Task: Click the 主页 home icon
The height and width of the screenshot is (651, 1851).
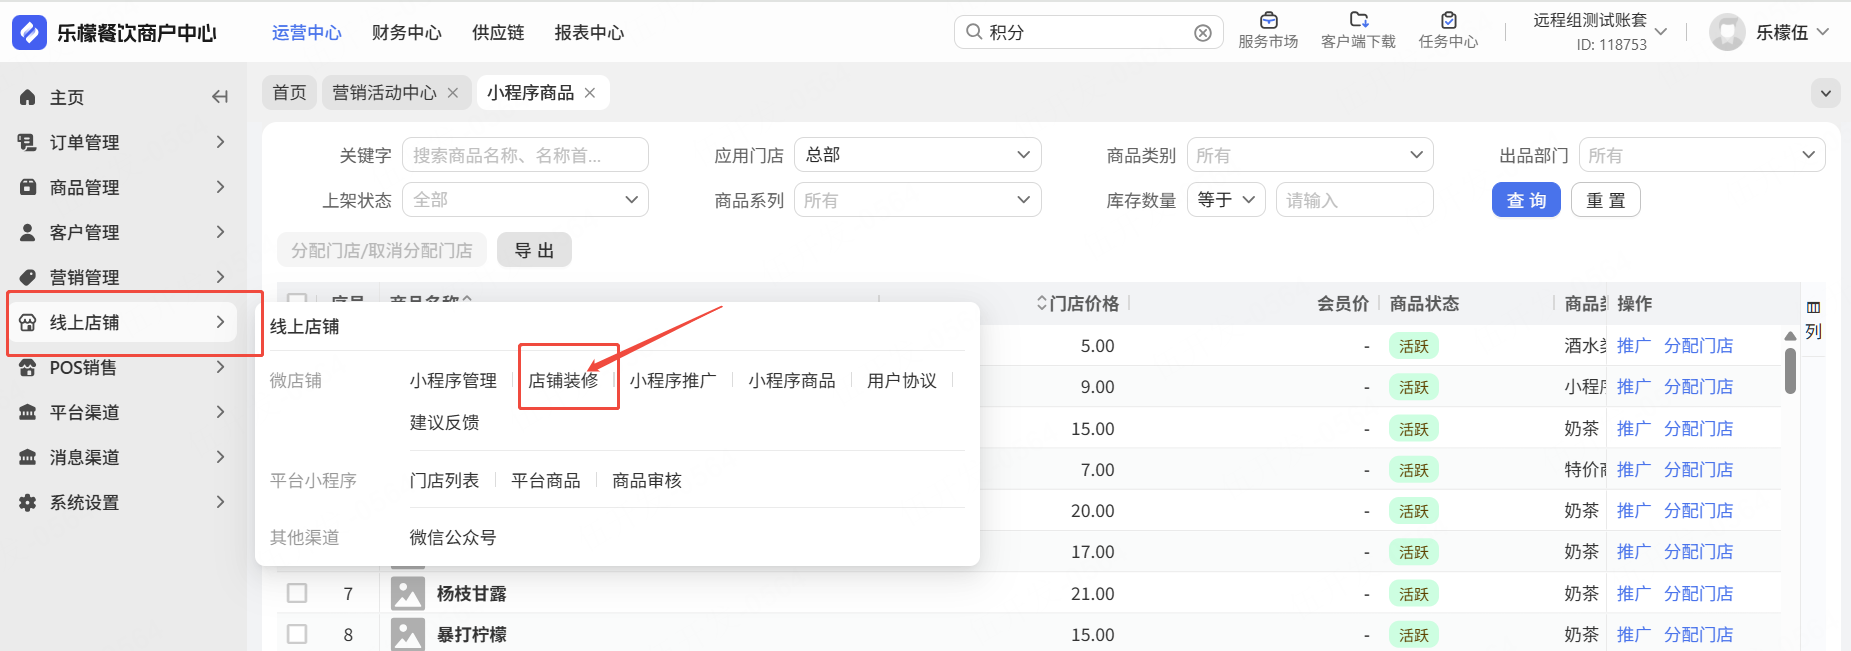Action: pyautogui.click(x=28, y=97)
